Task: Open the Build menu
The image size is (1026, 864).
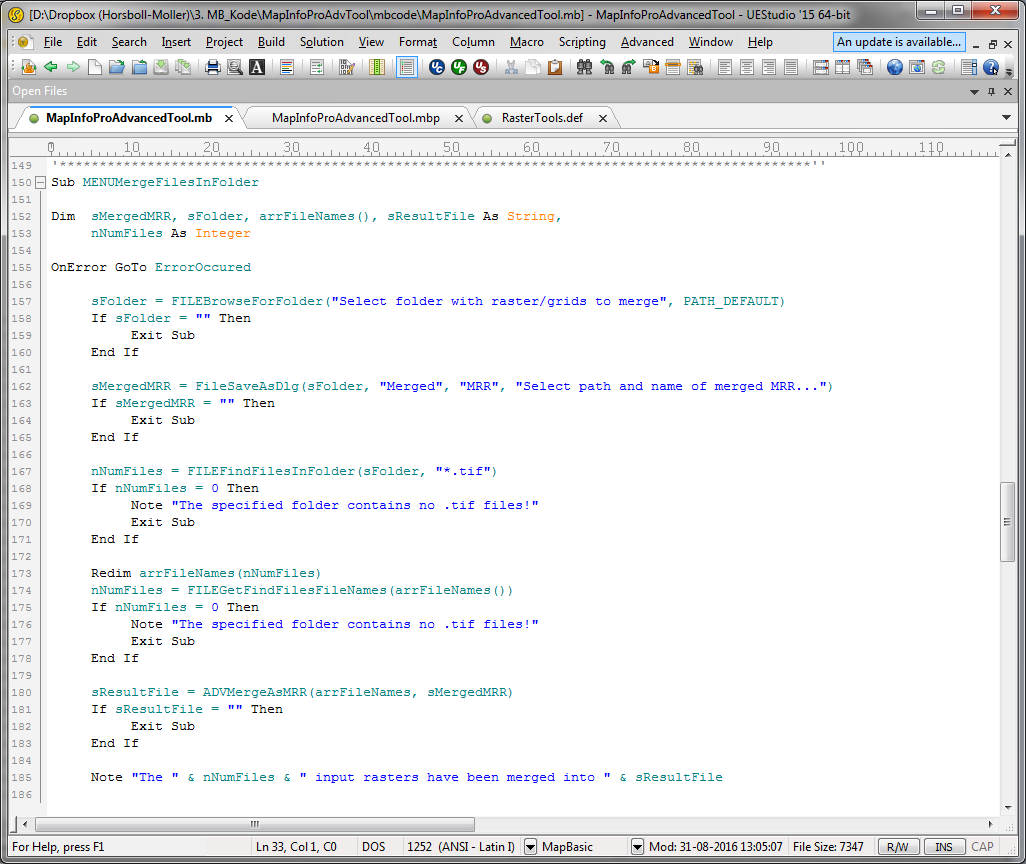Action: coord(271,42)
